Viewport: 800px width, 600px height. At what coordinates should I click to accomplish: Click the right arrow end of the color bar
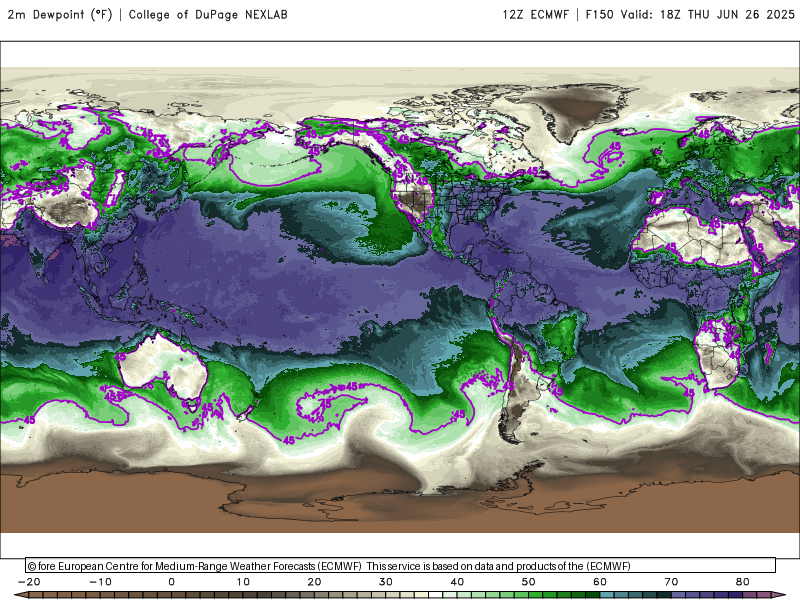click(x=778, y=595)
